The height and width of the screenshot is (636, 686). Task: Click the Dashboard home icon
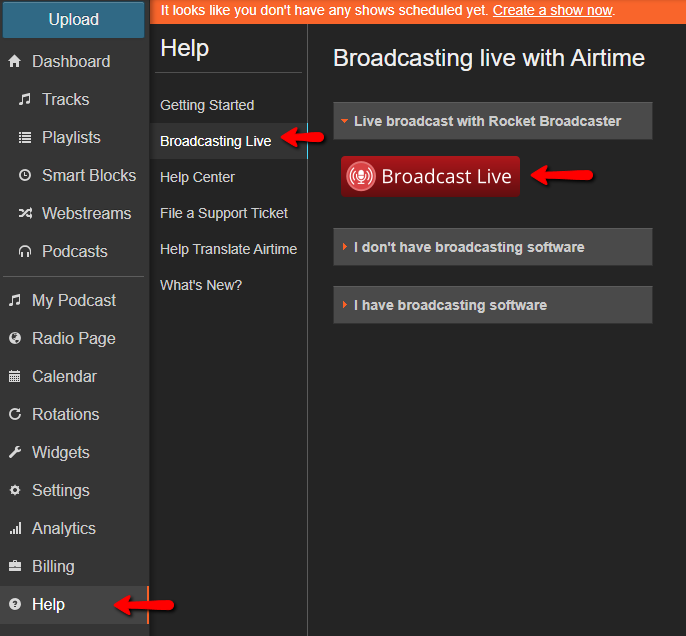click(x=14, y=61)
